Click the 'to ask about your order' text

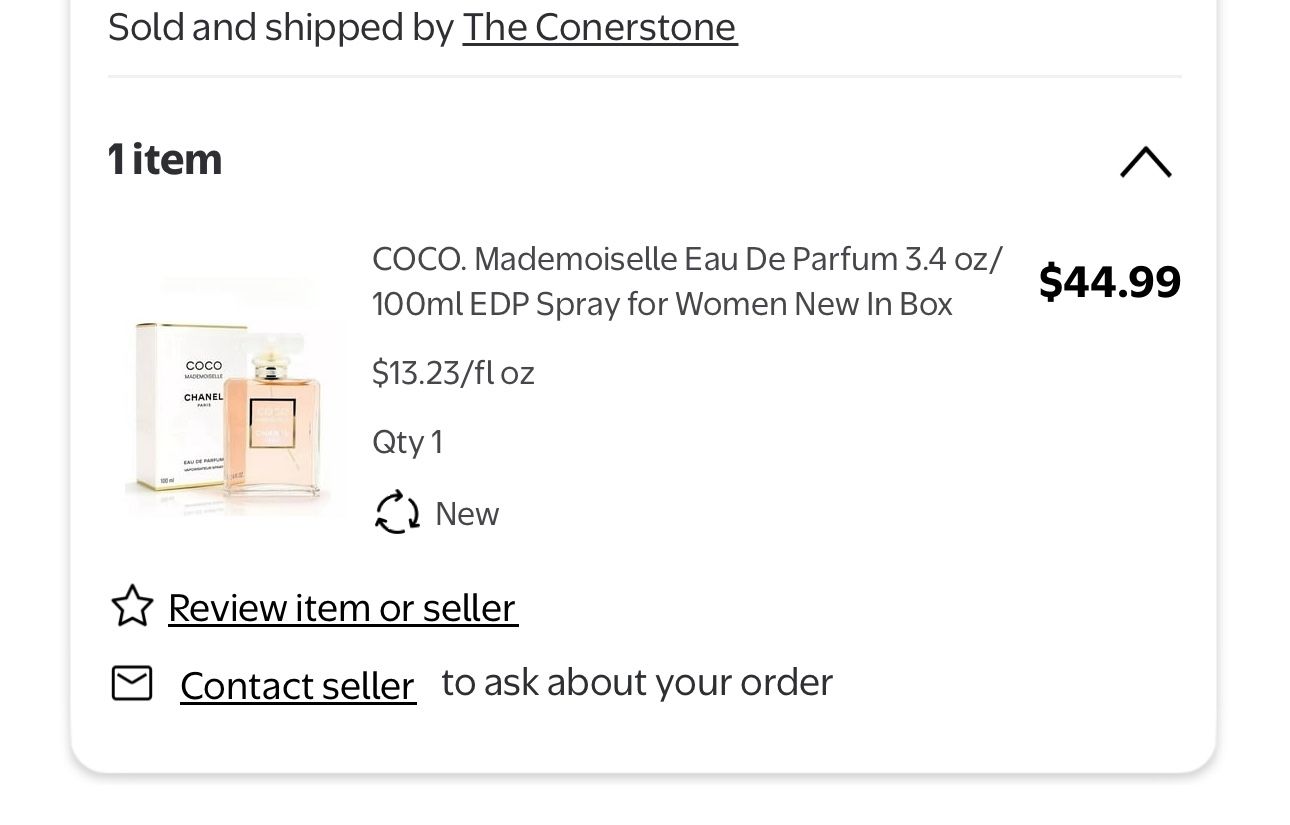click(x=636, y=683)
